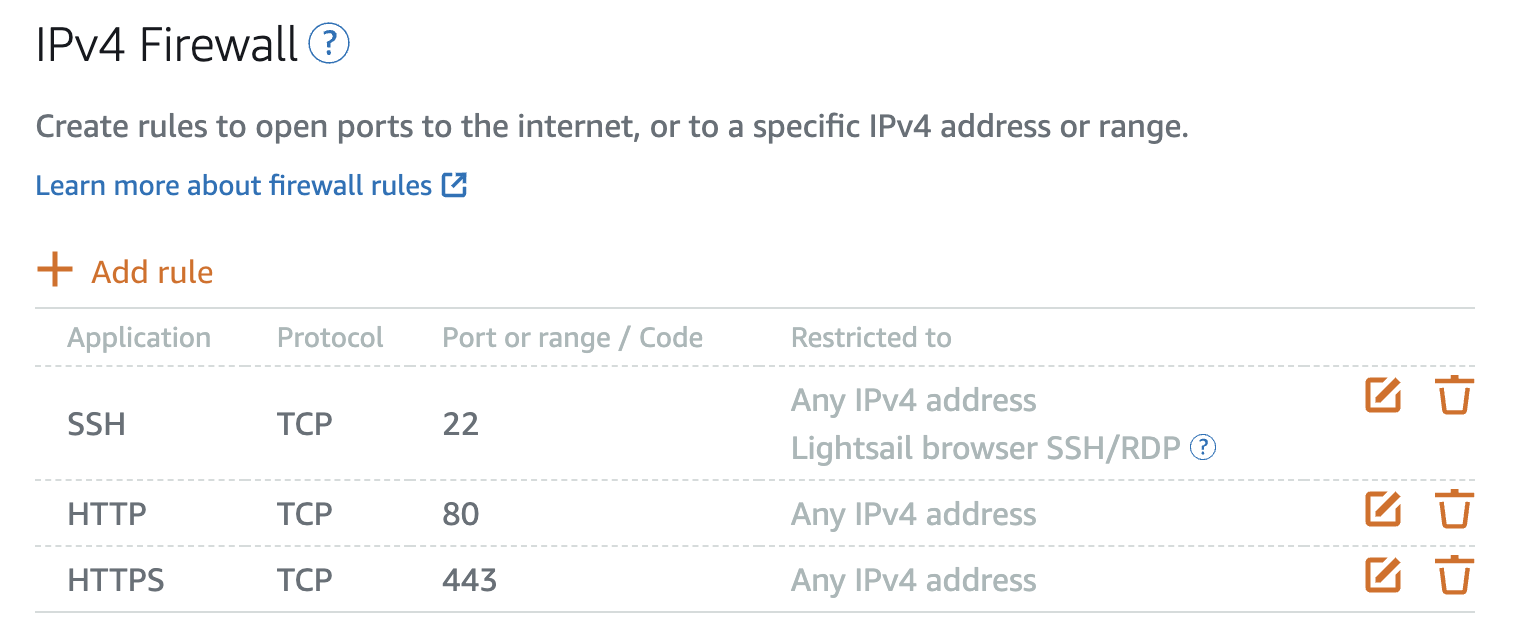Open Lightsail browser SSH/RDP help tooltip

pos(1203,448)
